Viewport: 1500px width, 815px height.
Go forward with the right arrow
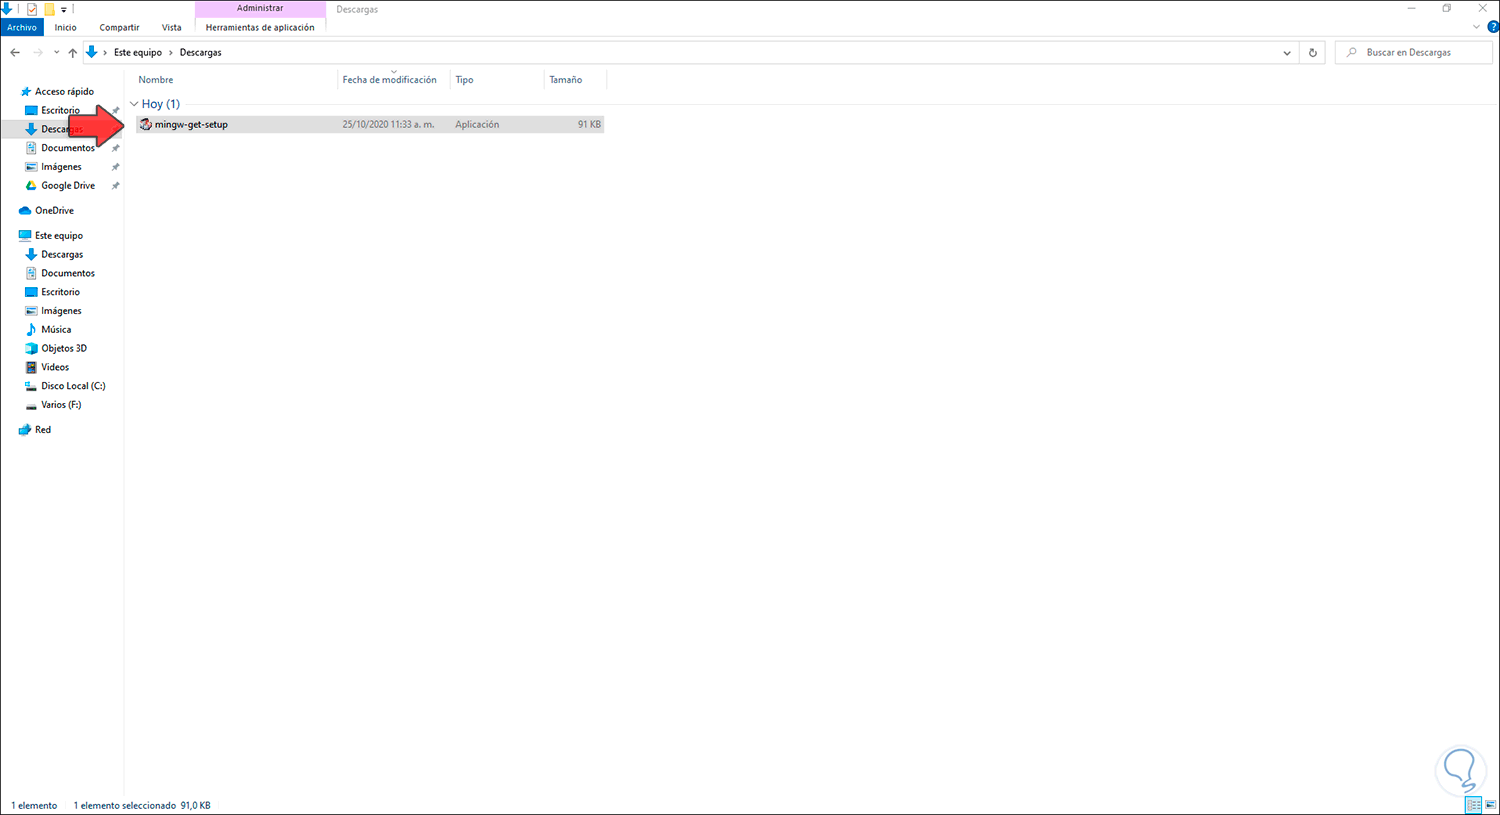(x=38, y=52)
